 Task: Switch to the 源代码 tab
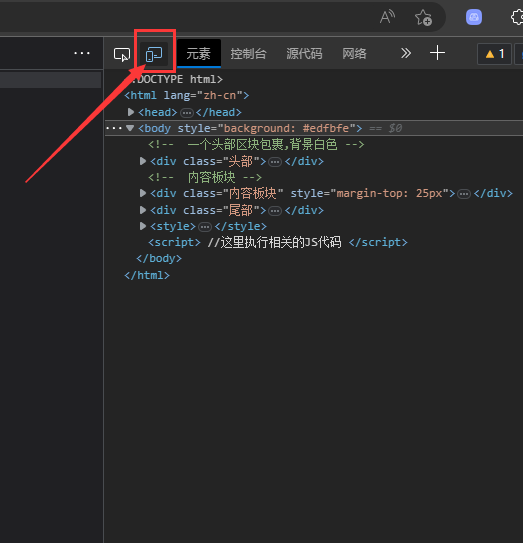(x=304, y=54)
